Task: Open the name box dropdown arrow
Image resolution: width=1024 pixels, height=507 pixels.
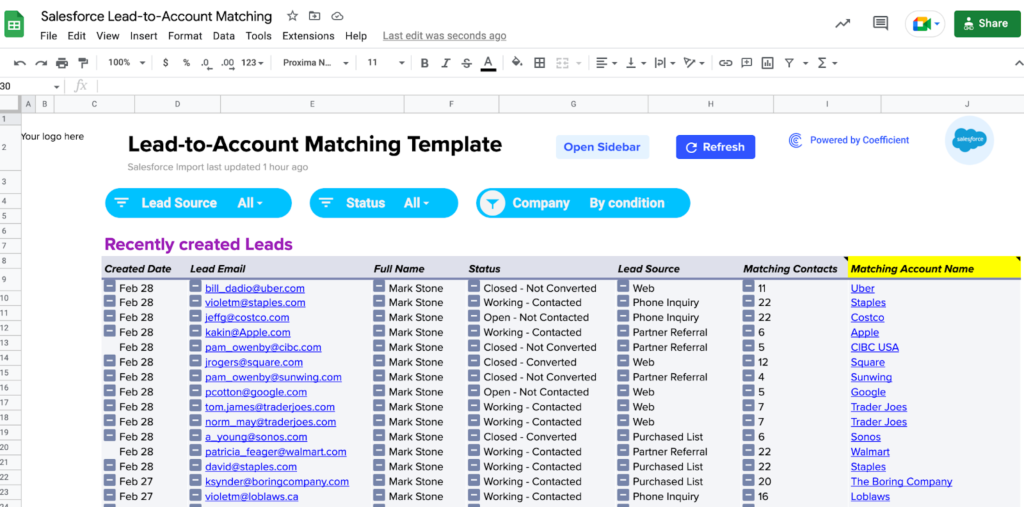Action: pyautogui.click(x=57, y=86)
